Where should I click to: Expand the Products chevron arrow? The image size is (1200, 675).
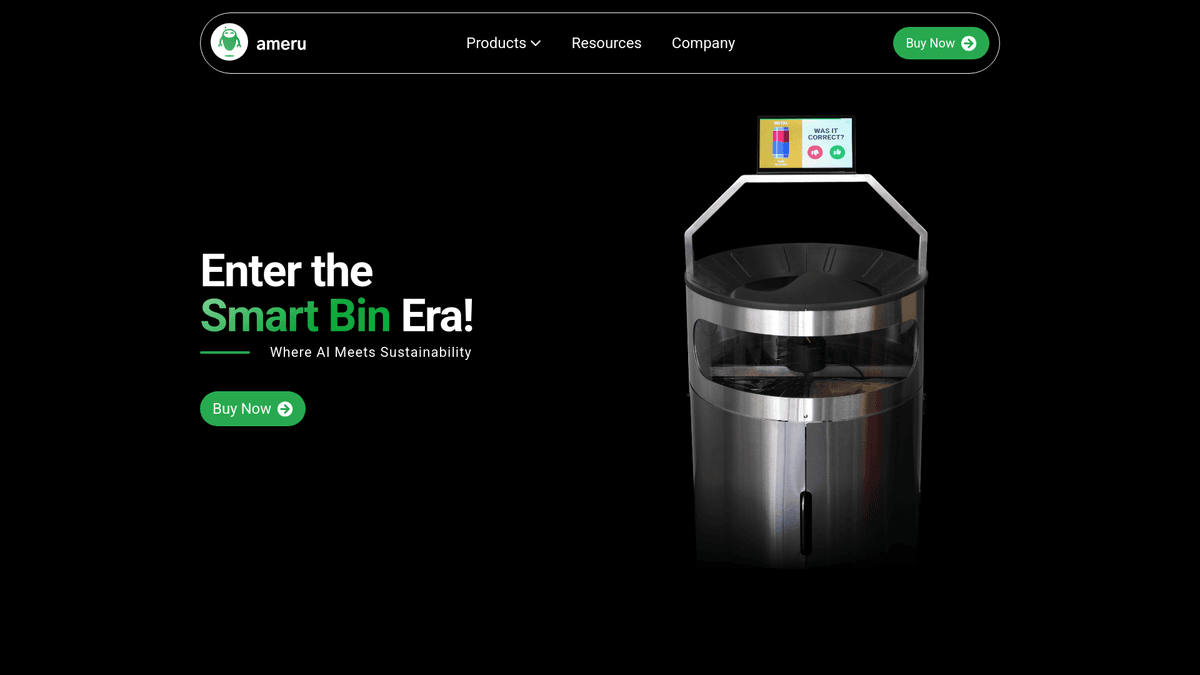click(x=536, y=43)
